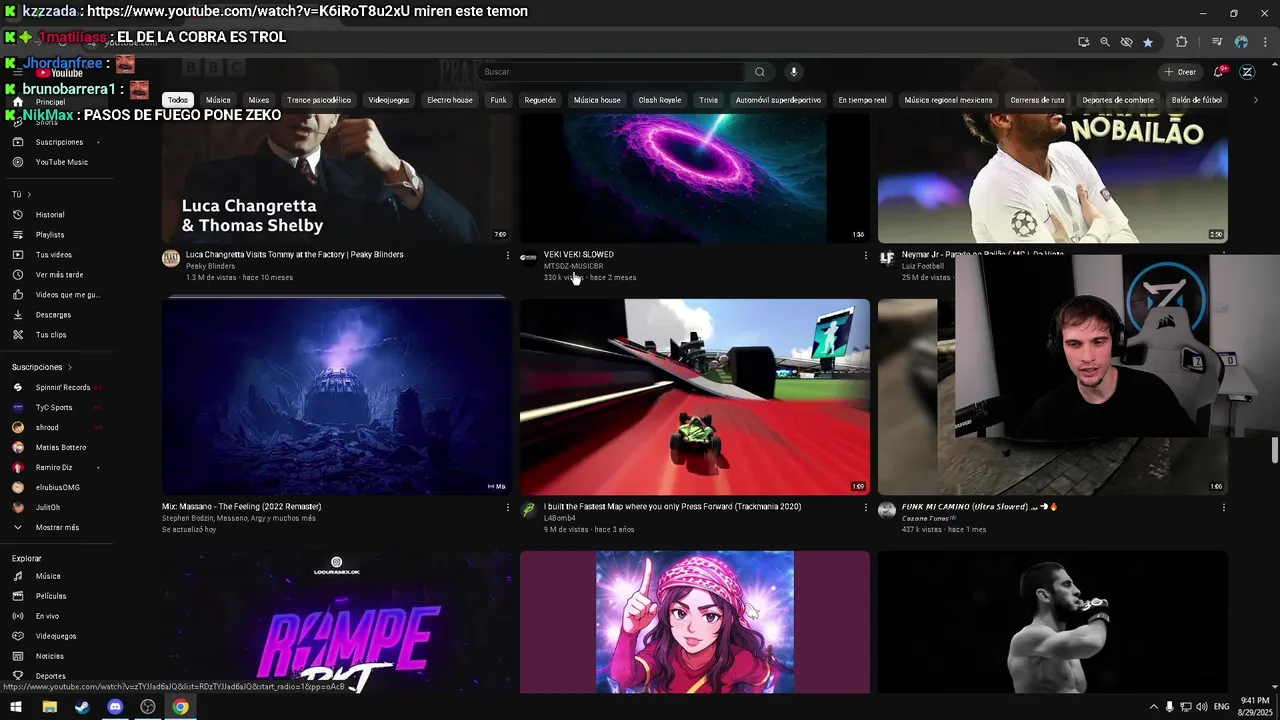Image resolution: width=1280 pixels, height=720 pixels.
Task: Open options for VEKI VEKI SLOWED video
Action: tap(866, 256)
